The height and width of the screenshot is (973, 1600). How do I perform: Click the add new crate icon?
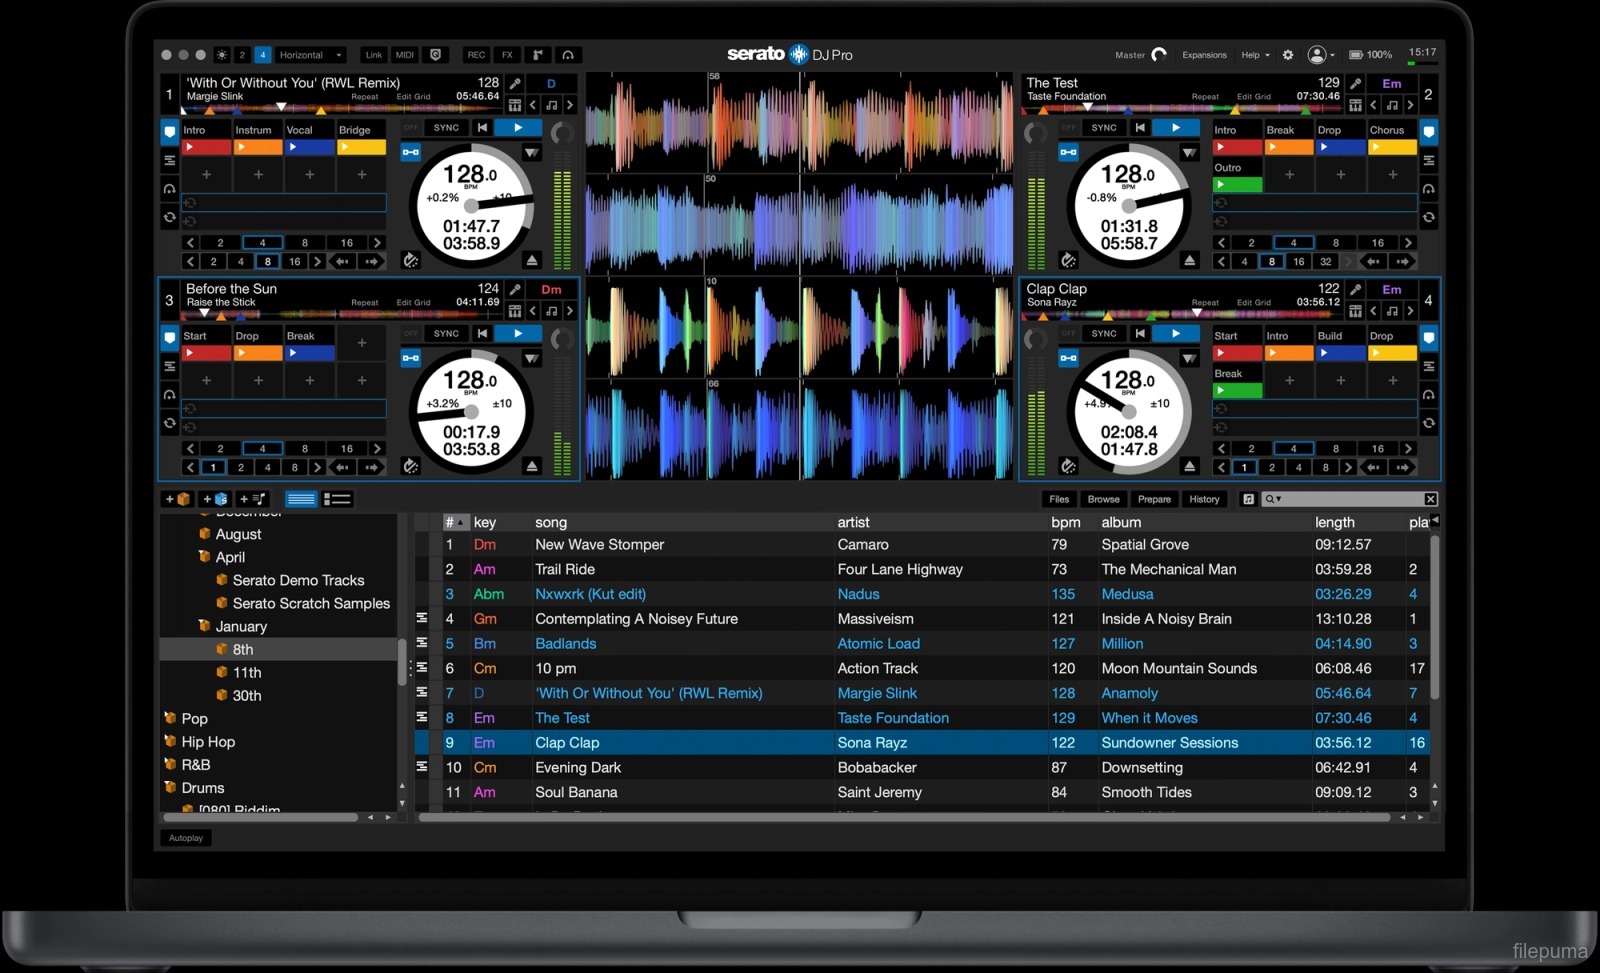tap(178, 499)
